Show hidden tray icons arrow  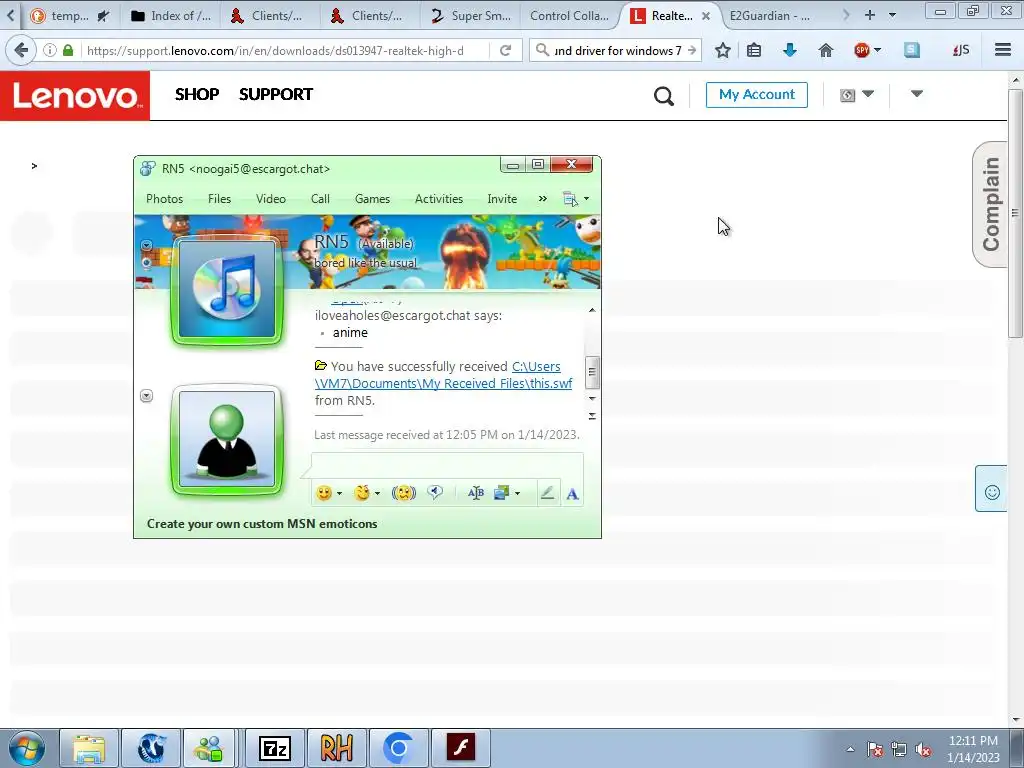coord(850,750)
